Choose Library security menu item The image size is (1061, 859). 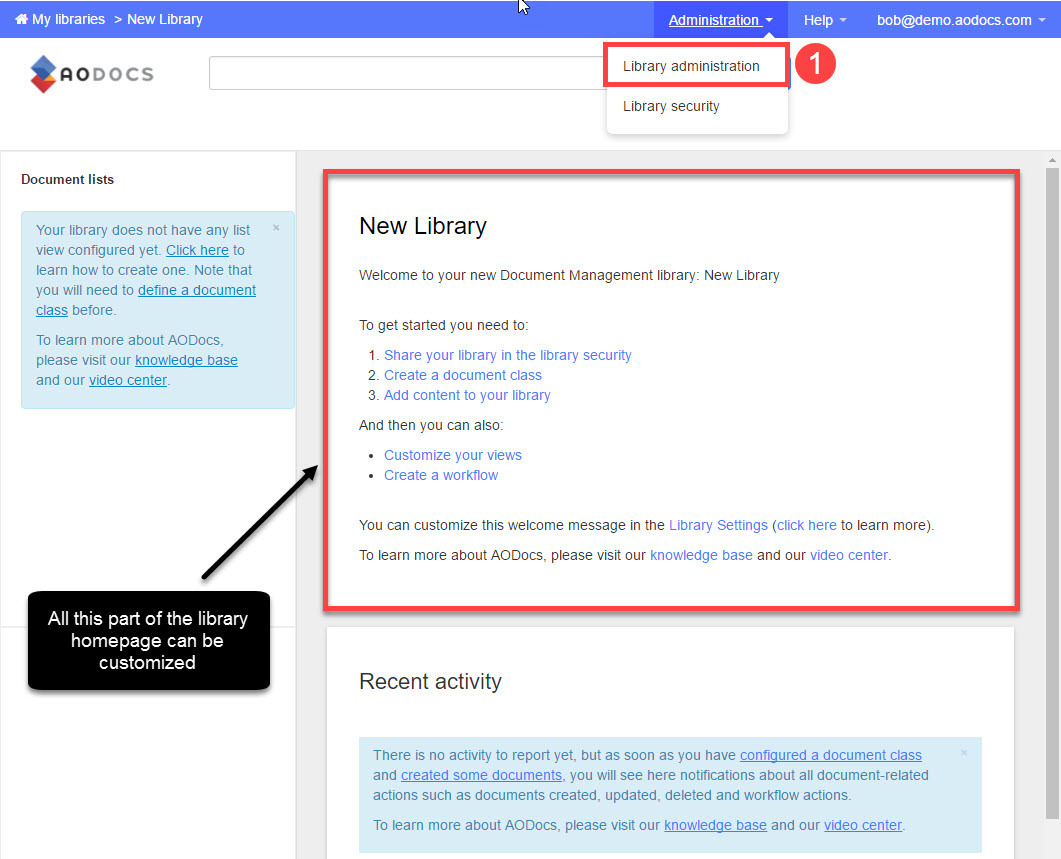coord(671,106)
